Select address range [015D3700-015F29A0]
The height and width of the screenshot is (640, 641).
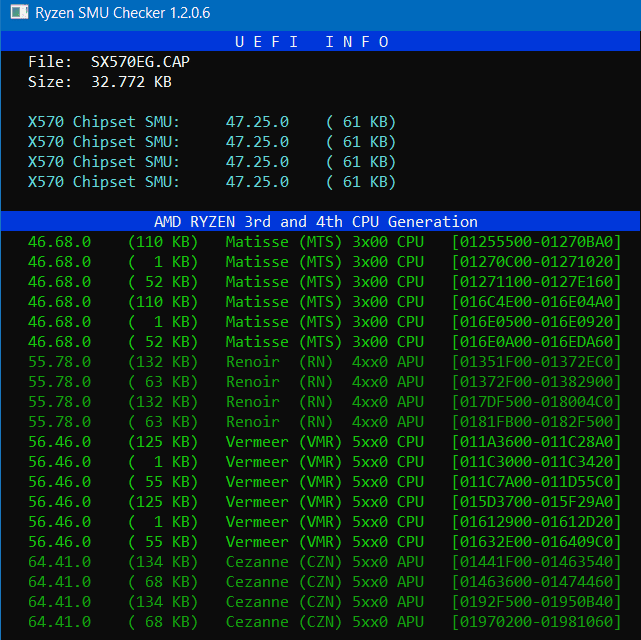pyautogui.click(x=536, y=502)
